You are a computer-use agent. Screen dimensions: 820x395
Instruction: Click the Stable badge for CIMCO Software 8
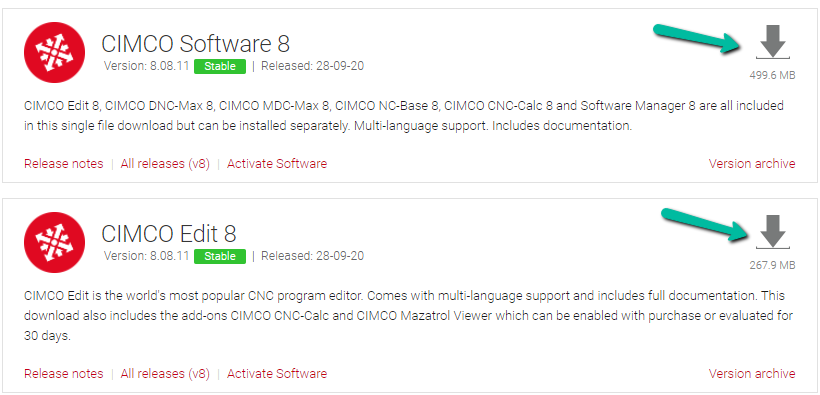220,66
